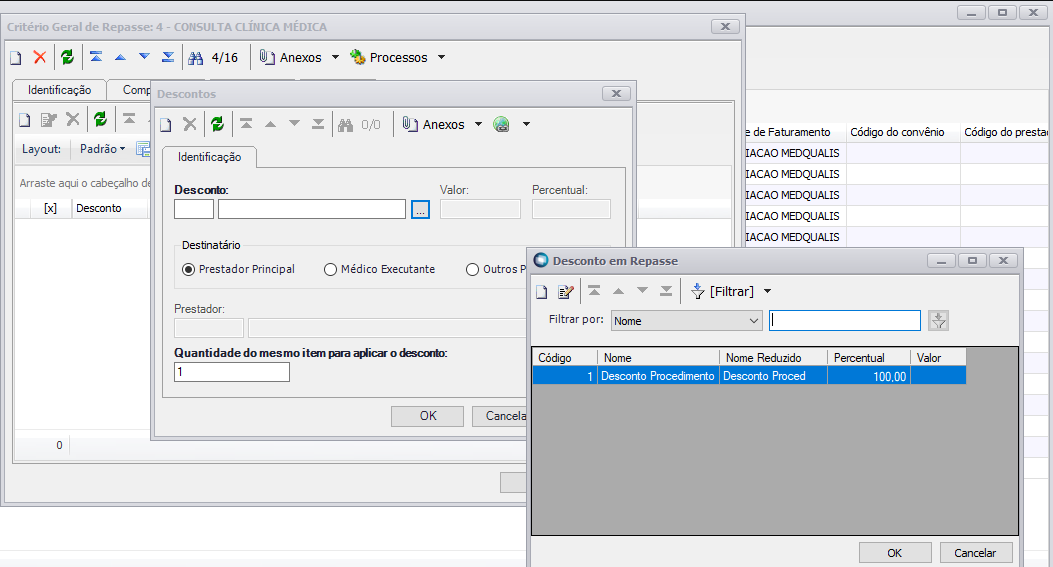1053x567 pixels.
Task: Click New record icon in Critério Geral toolbar
Action: click(15, 58)
